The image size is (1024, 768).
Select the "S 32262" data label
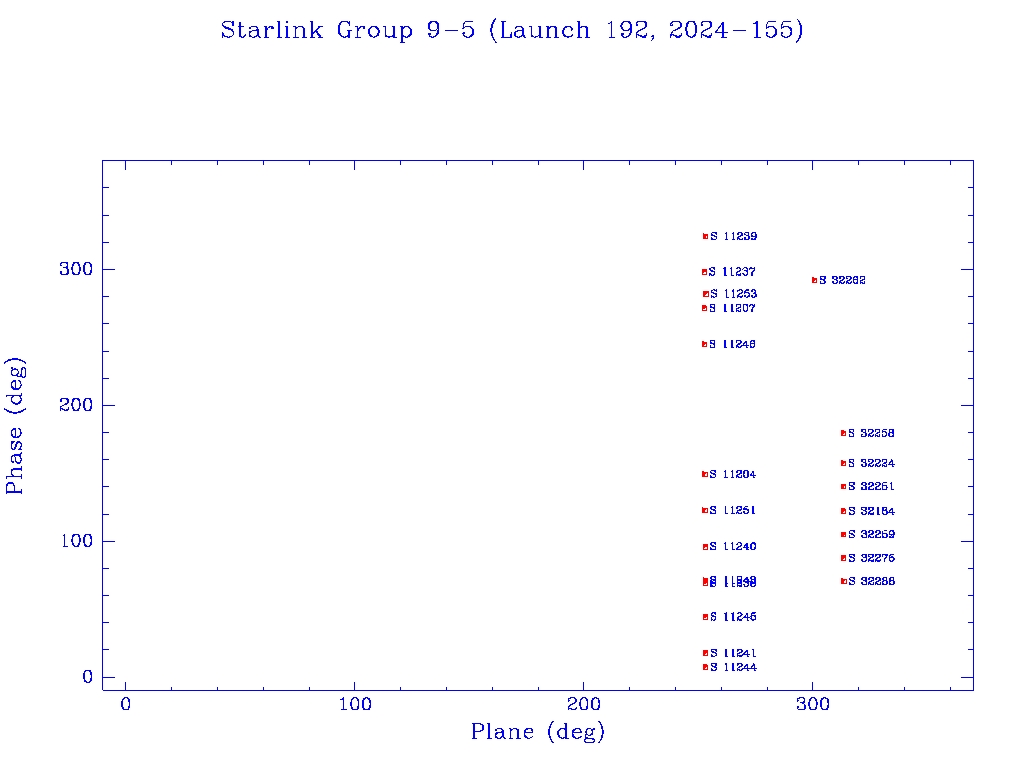click(842, 280)
